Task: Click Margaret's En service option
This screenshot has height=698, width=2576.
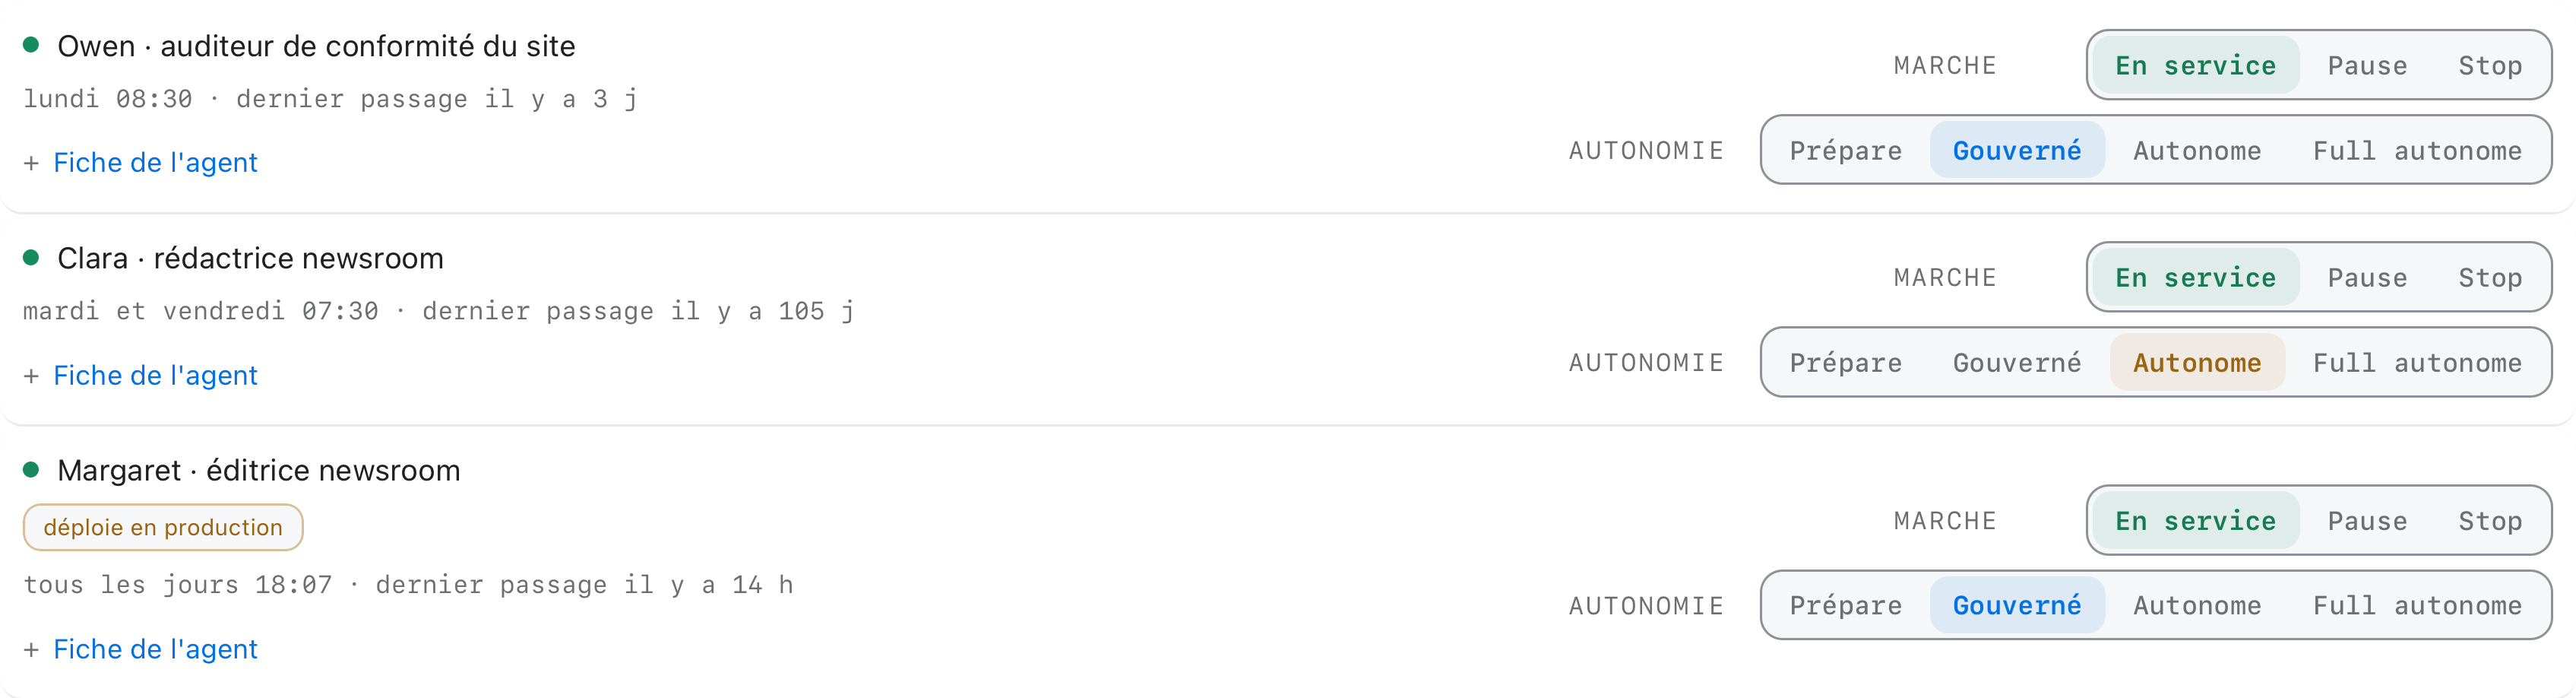Action: tap(2196, 521)
